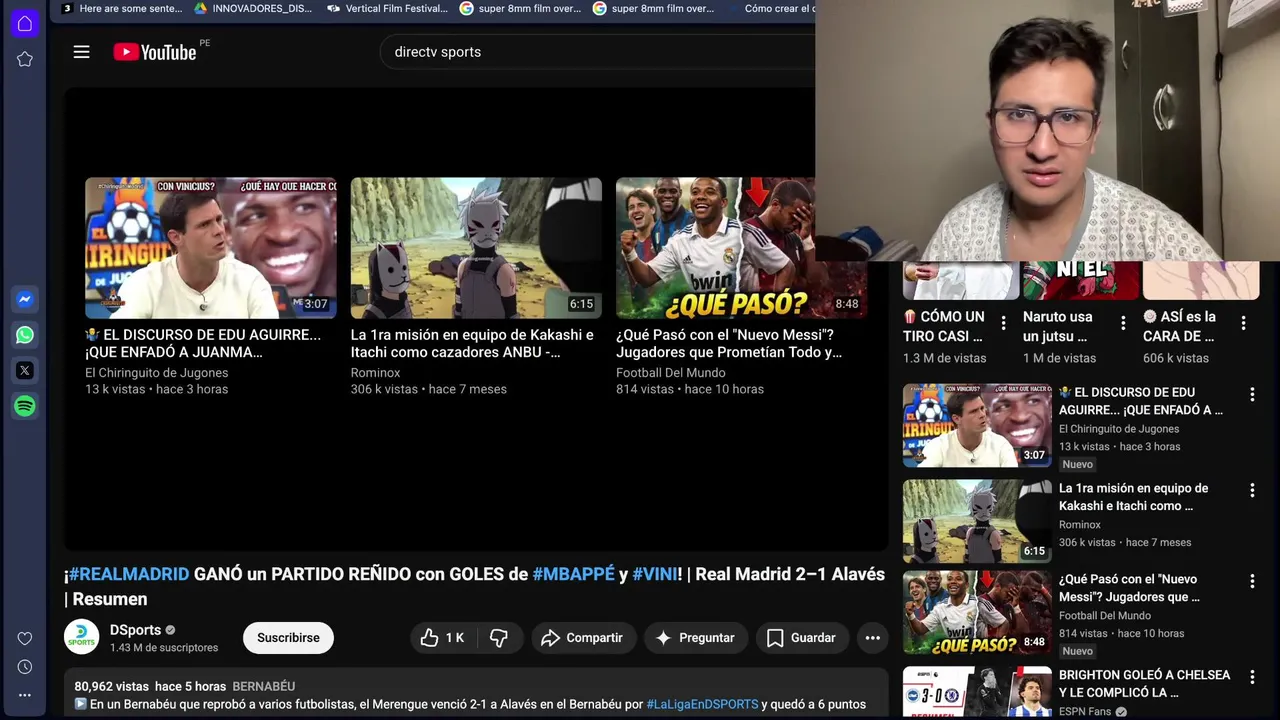Open 'ASÍ es la CARA DE' short title
This screenshot has width=1280, height=720.
[1180, 326]
